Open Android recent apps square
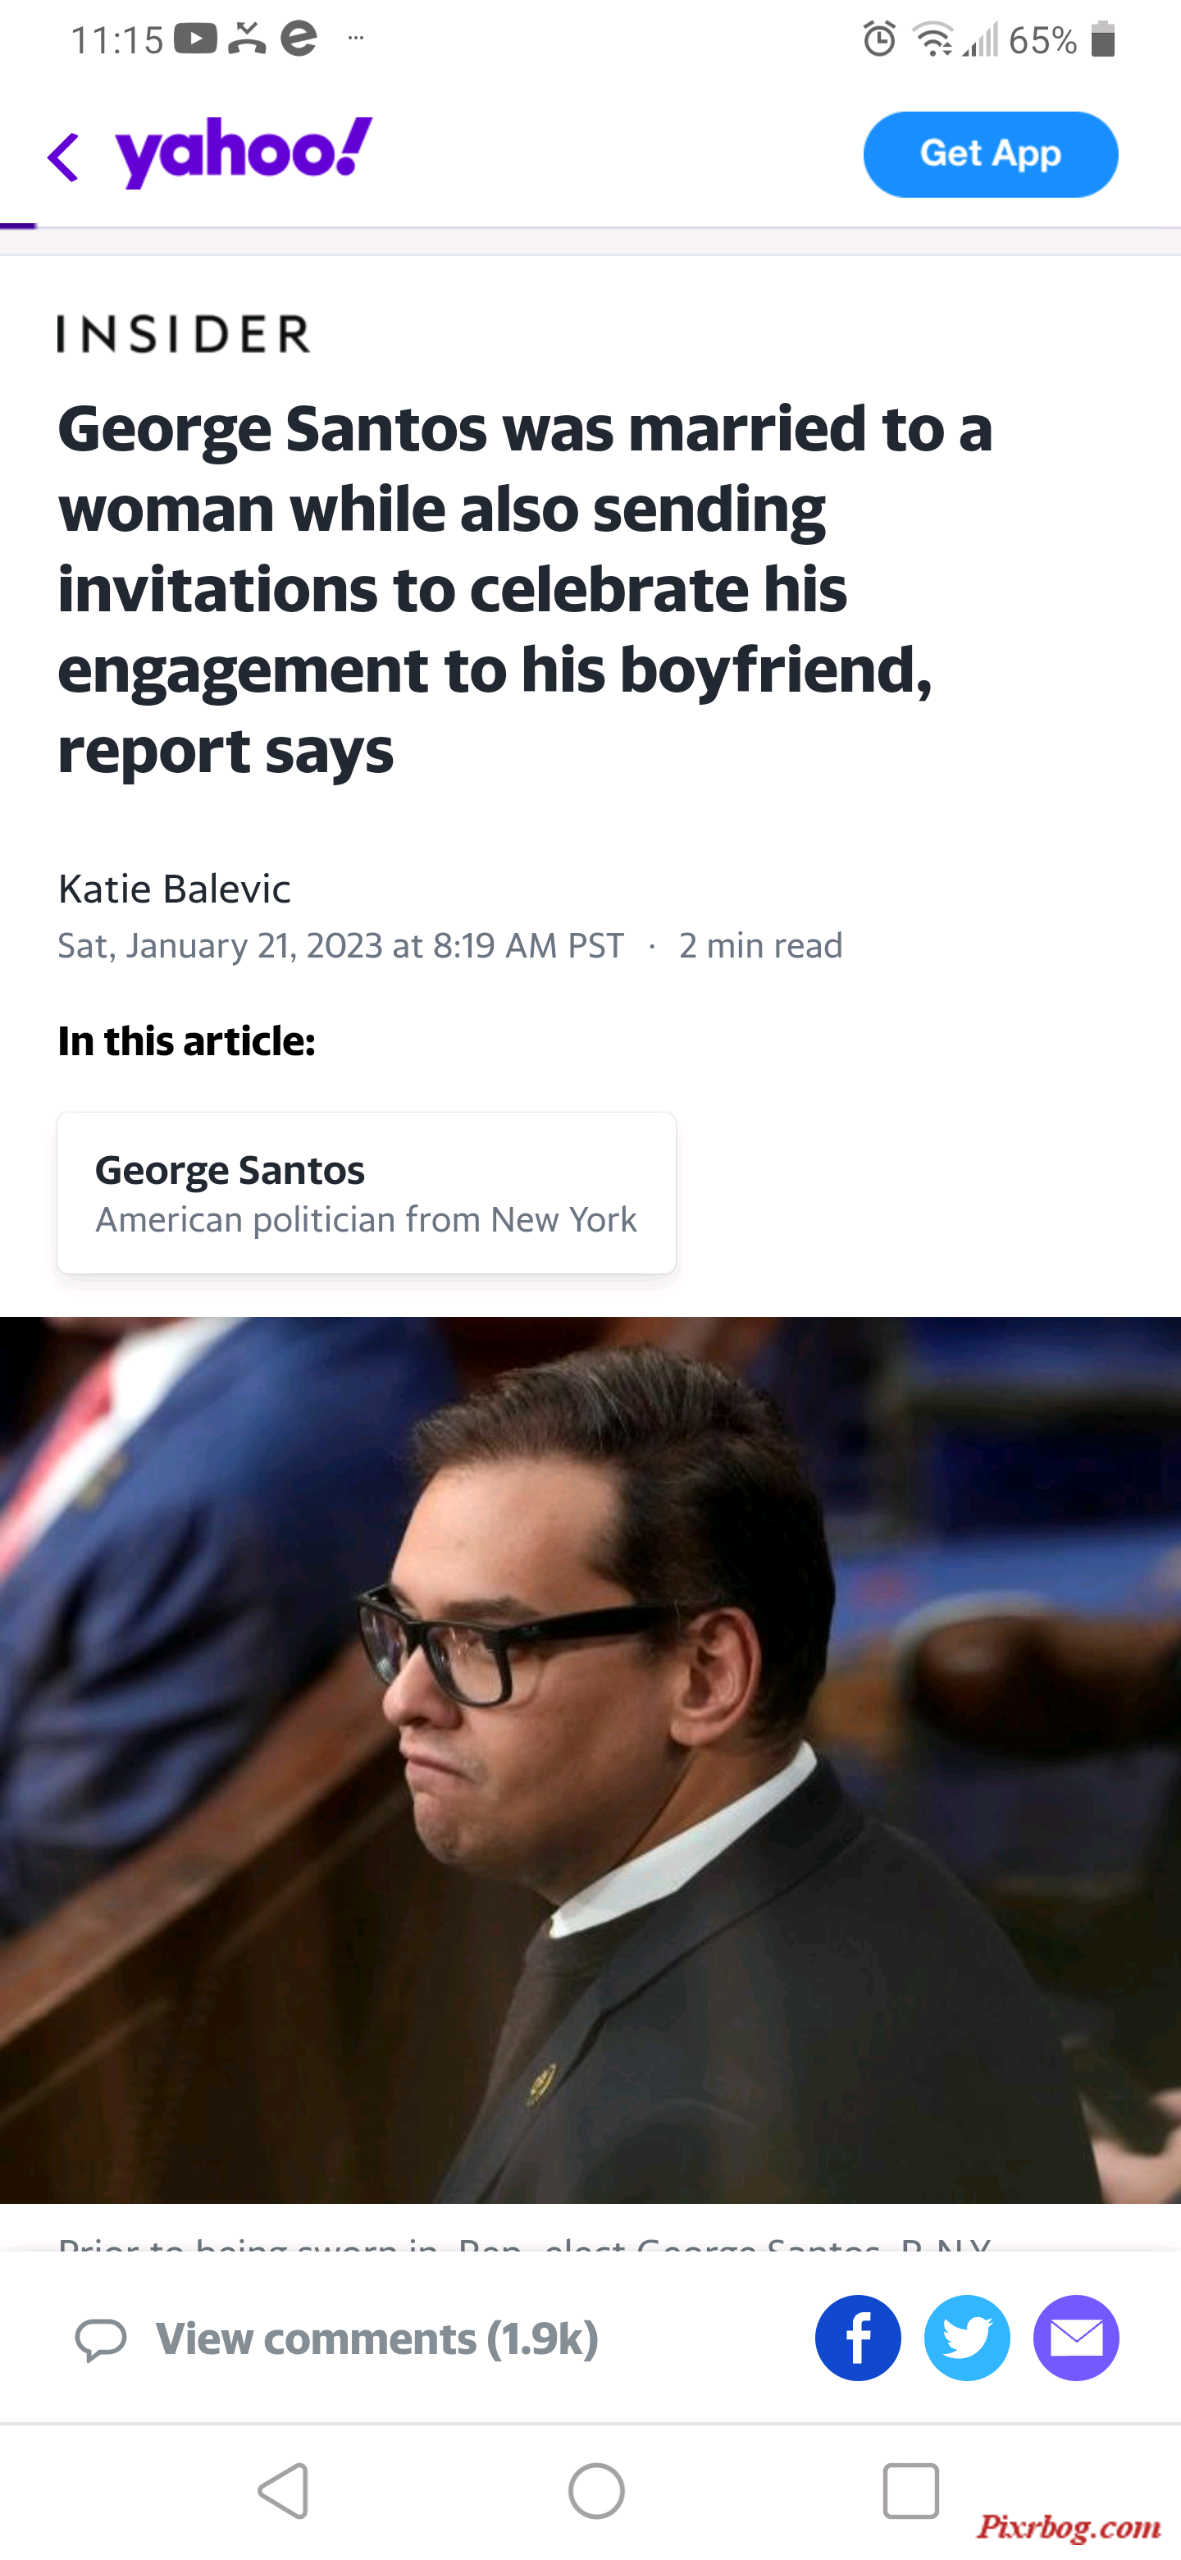 (910, 2490)
